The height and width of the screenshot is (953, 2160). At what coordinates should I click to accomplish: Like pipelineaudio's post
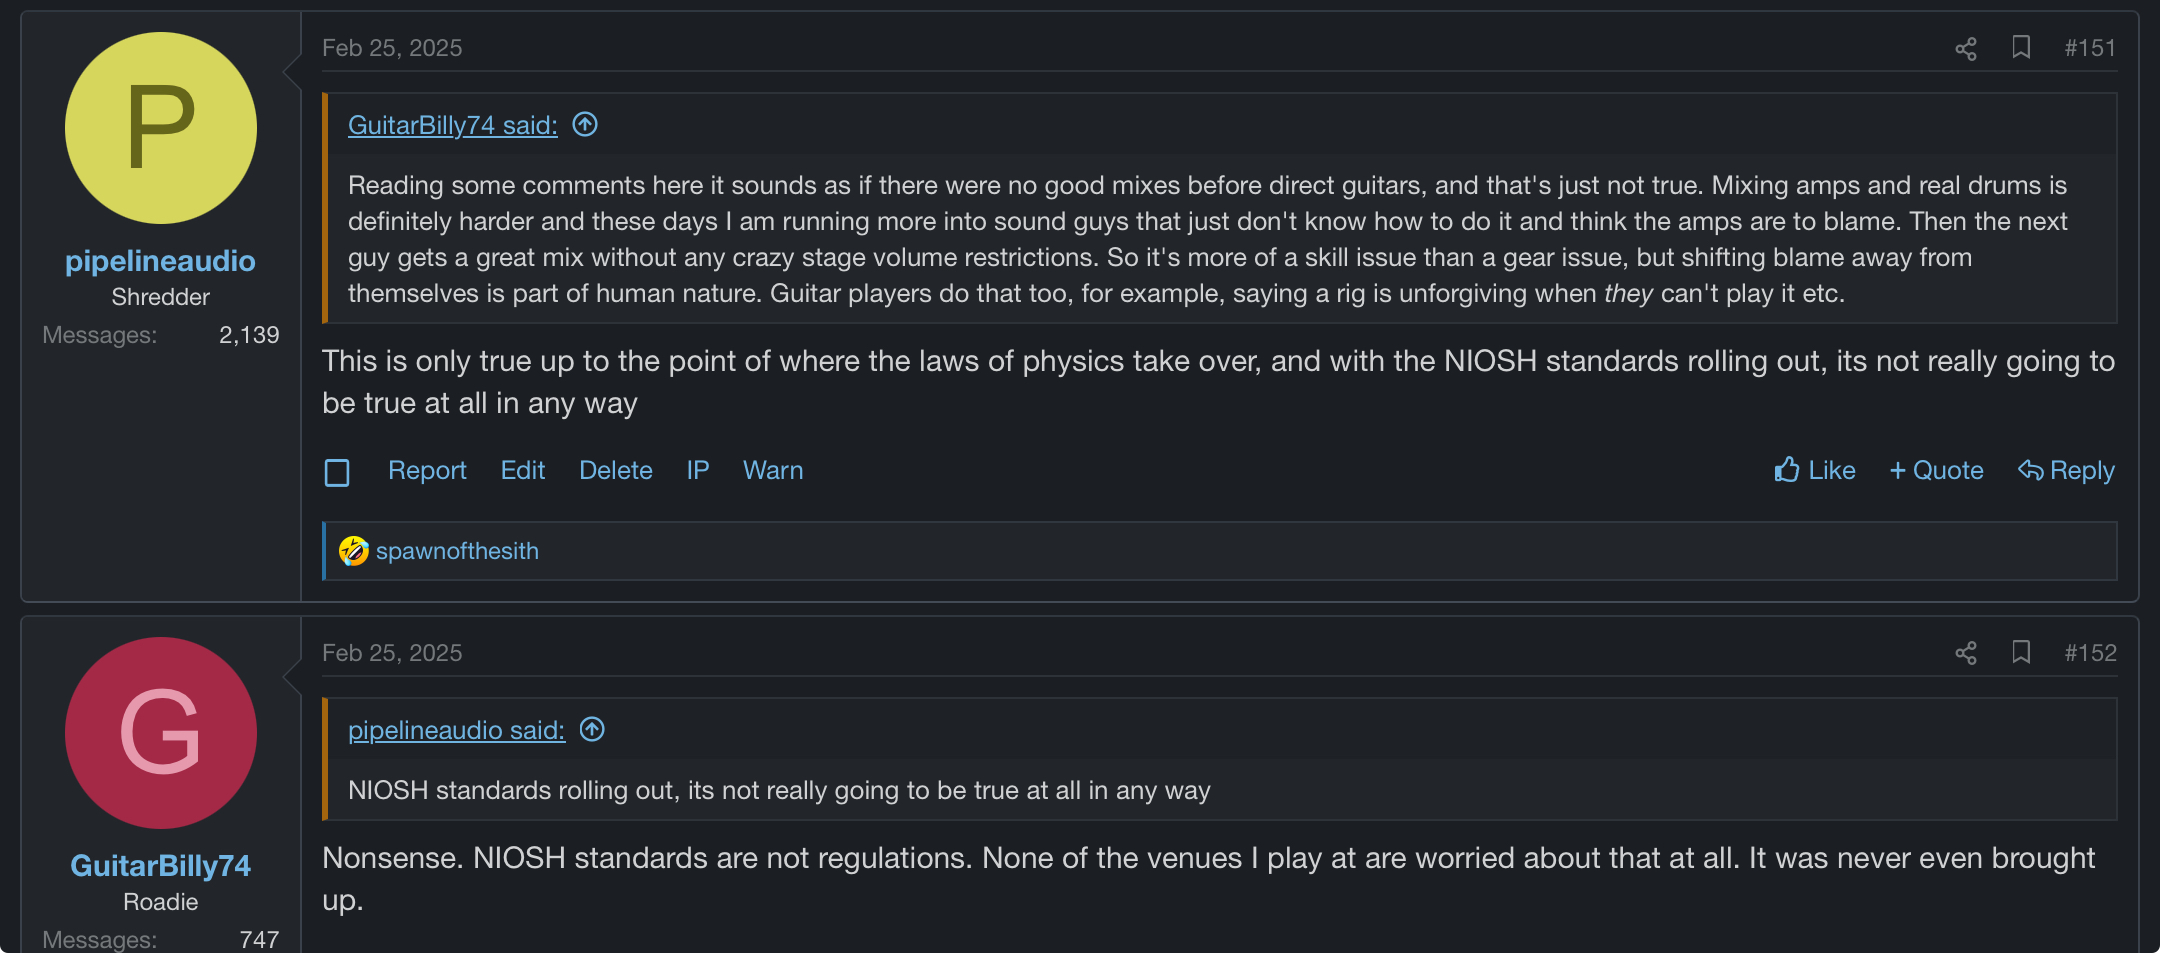(1815, 470)
